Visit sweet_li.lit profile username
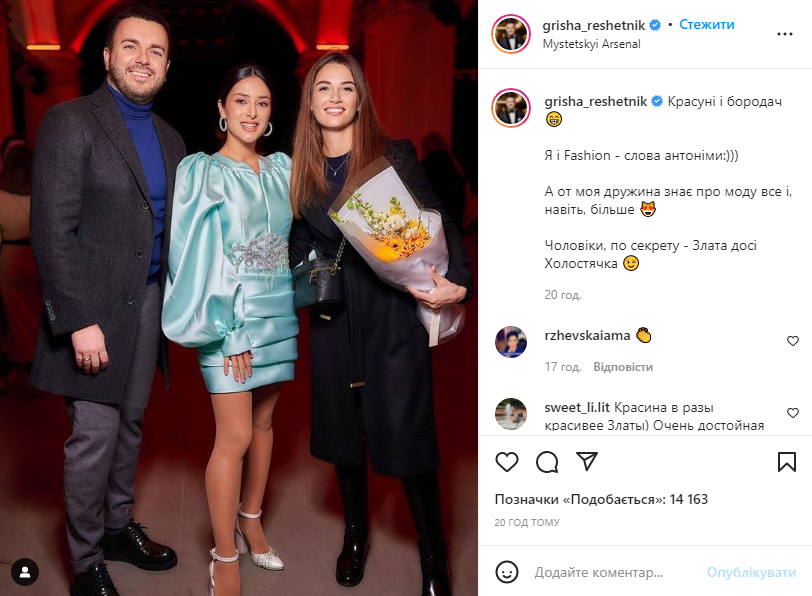The image size is (812, 596). coord(577,408)
